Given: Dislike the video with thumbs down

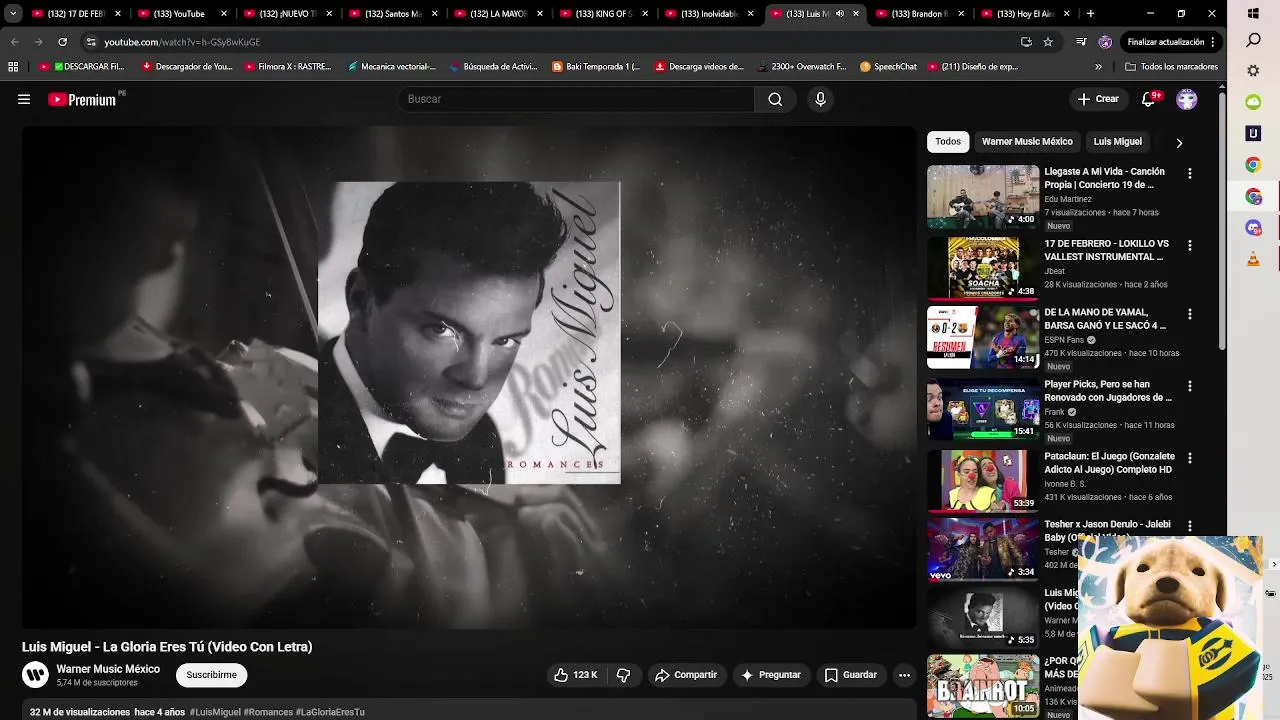Looking at the screenshot, I should tap(623, 675).
